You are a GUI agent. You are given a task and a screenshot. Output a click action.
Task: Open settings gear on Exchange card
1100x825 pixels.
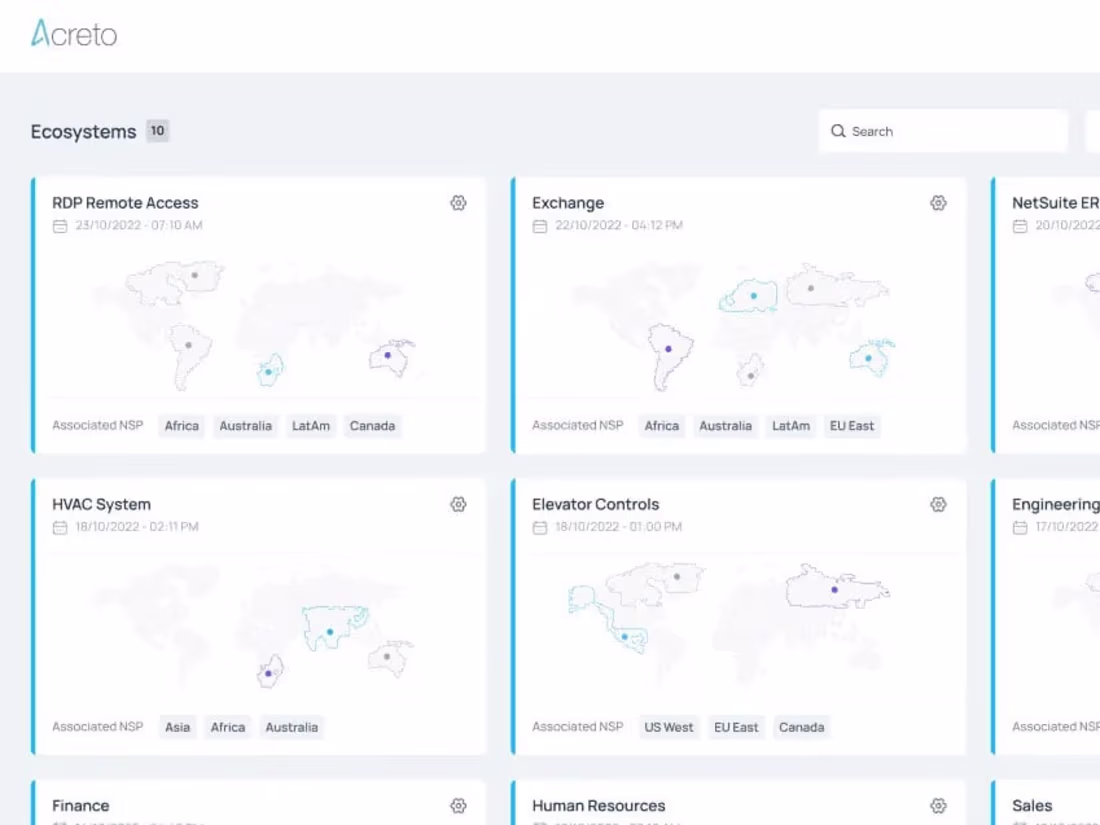point(938,203)
